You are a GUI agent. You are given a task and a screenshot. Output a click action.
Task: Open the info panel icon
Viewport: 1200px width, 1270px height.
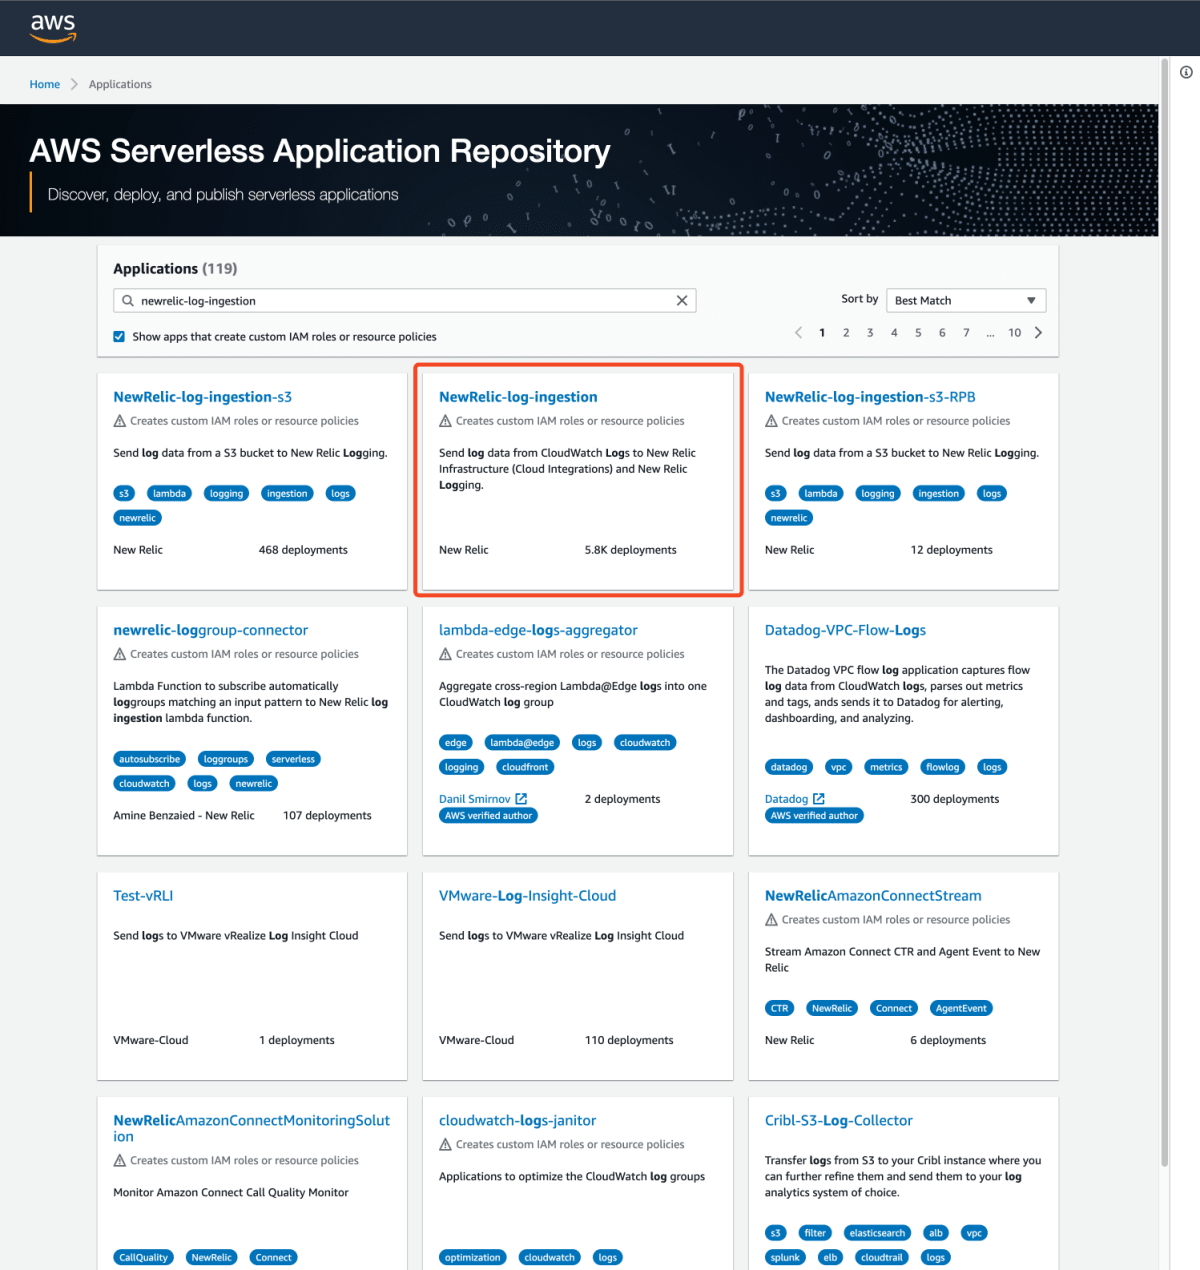point(1186,72)
